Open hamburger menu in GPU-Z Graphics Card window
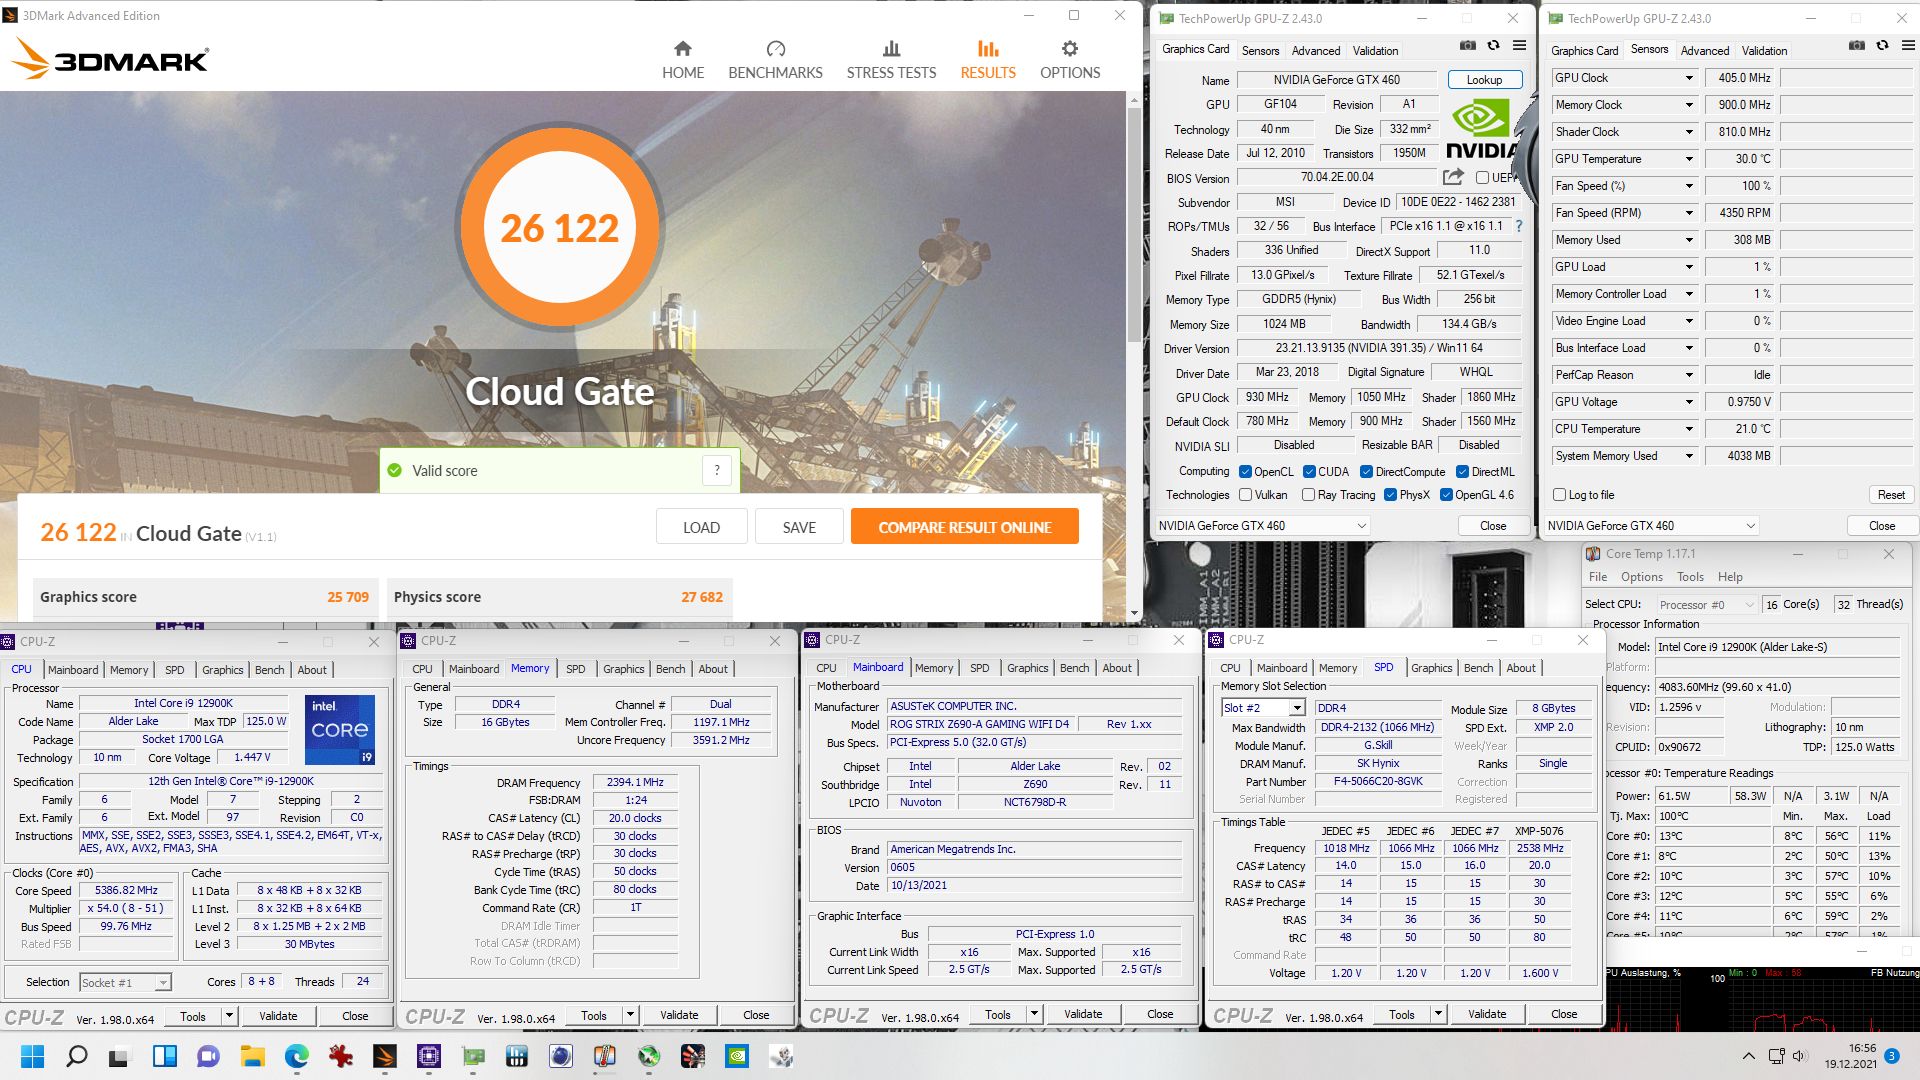Viewport: 1920px width, 1080px height. [1519, 46]
